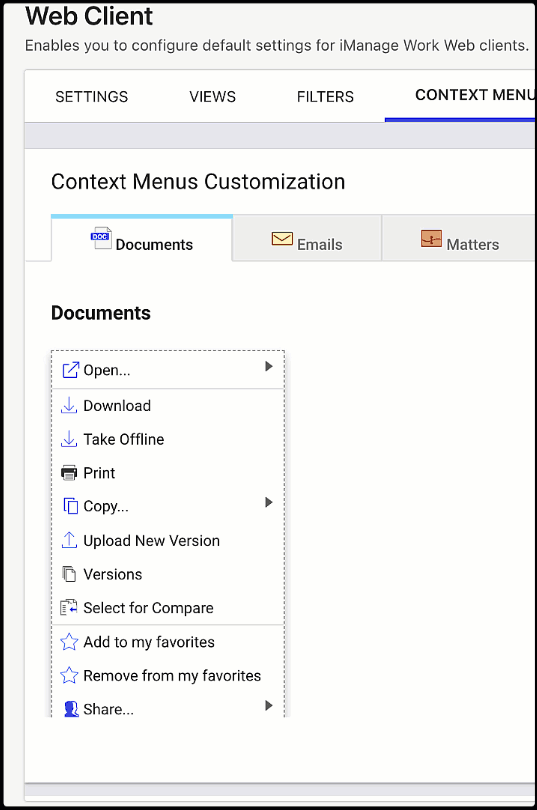Choose Upload New Version menu entry

(168, 540)
